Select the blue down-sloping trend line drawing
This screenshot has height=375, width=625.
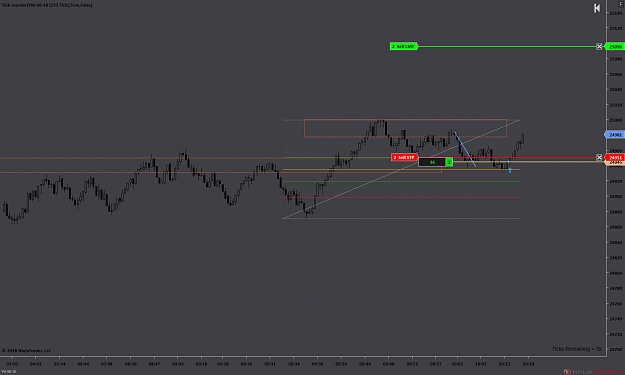[x=465, y=149]
